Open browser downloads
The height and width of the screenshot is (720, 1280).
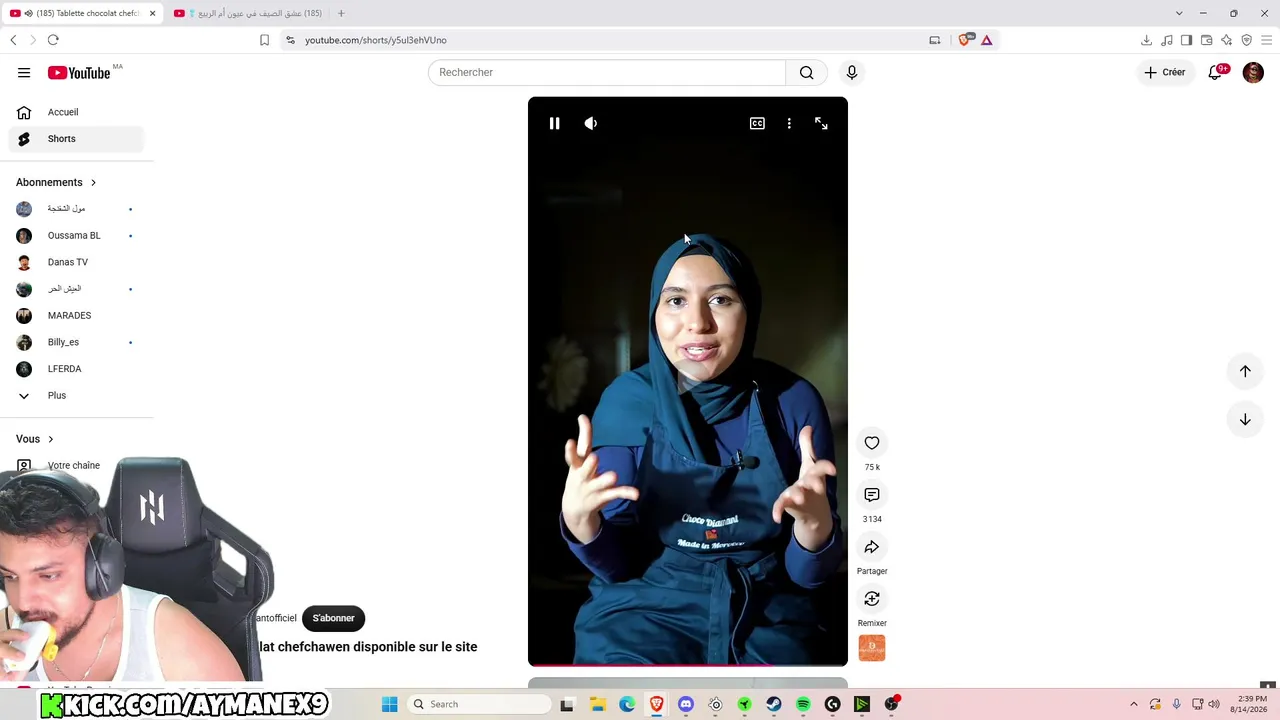click(x=1146, y=40)
